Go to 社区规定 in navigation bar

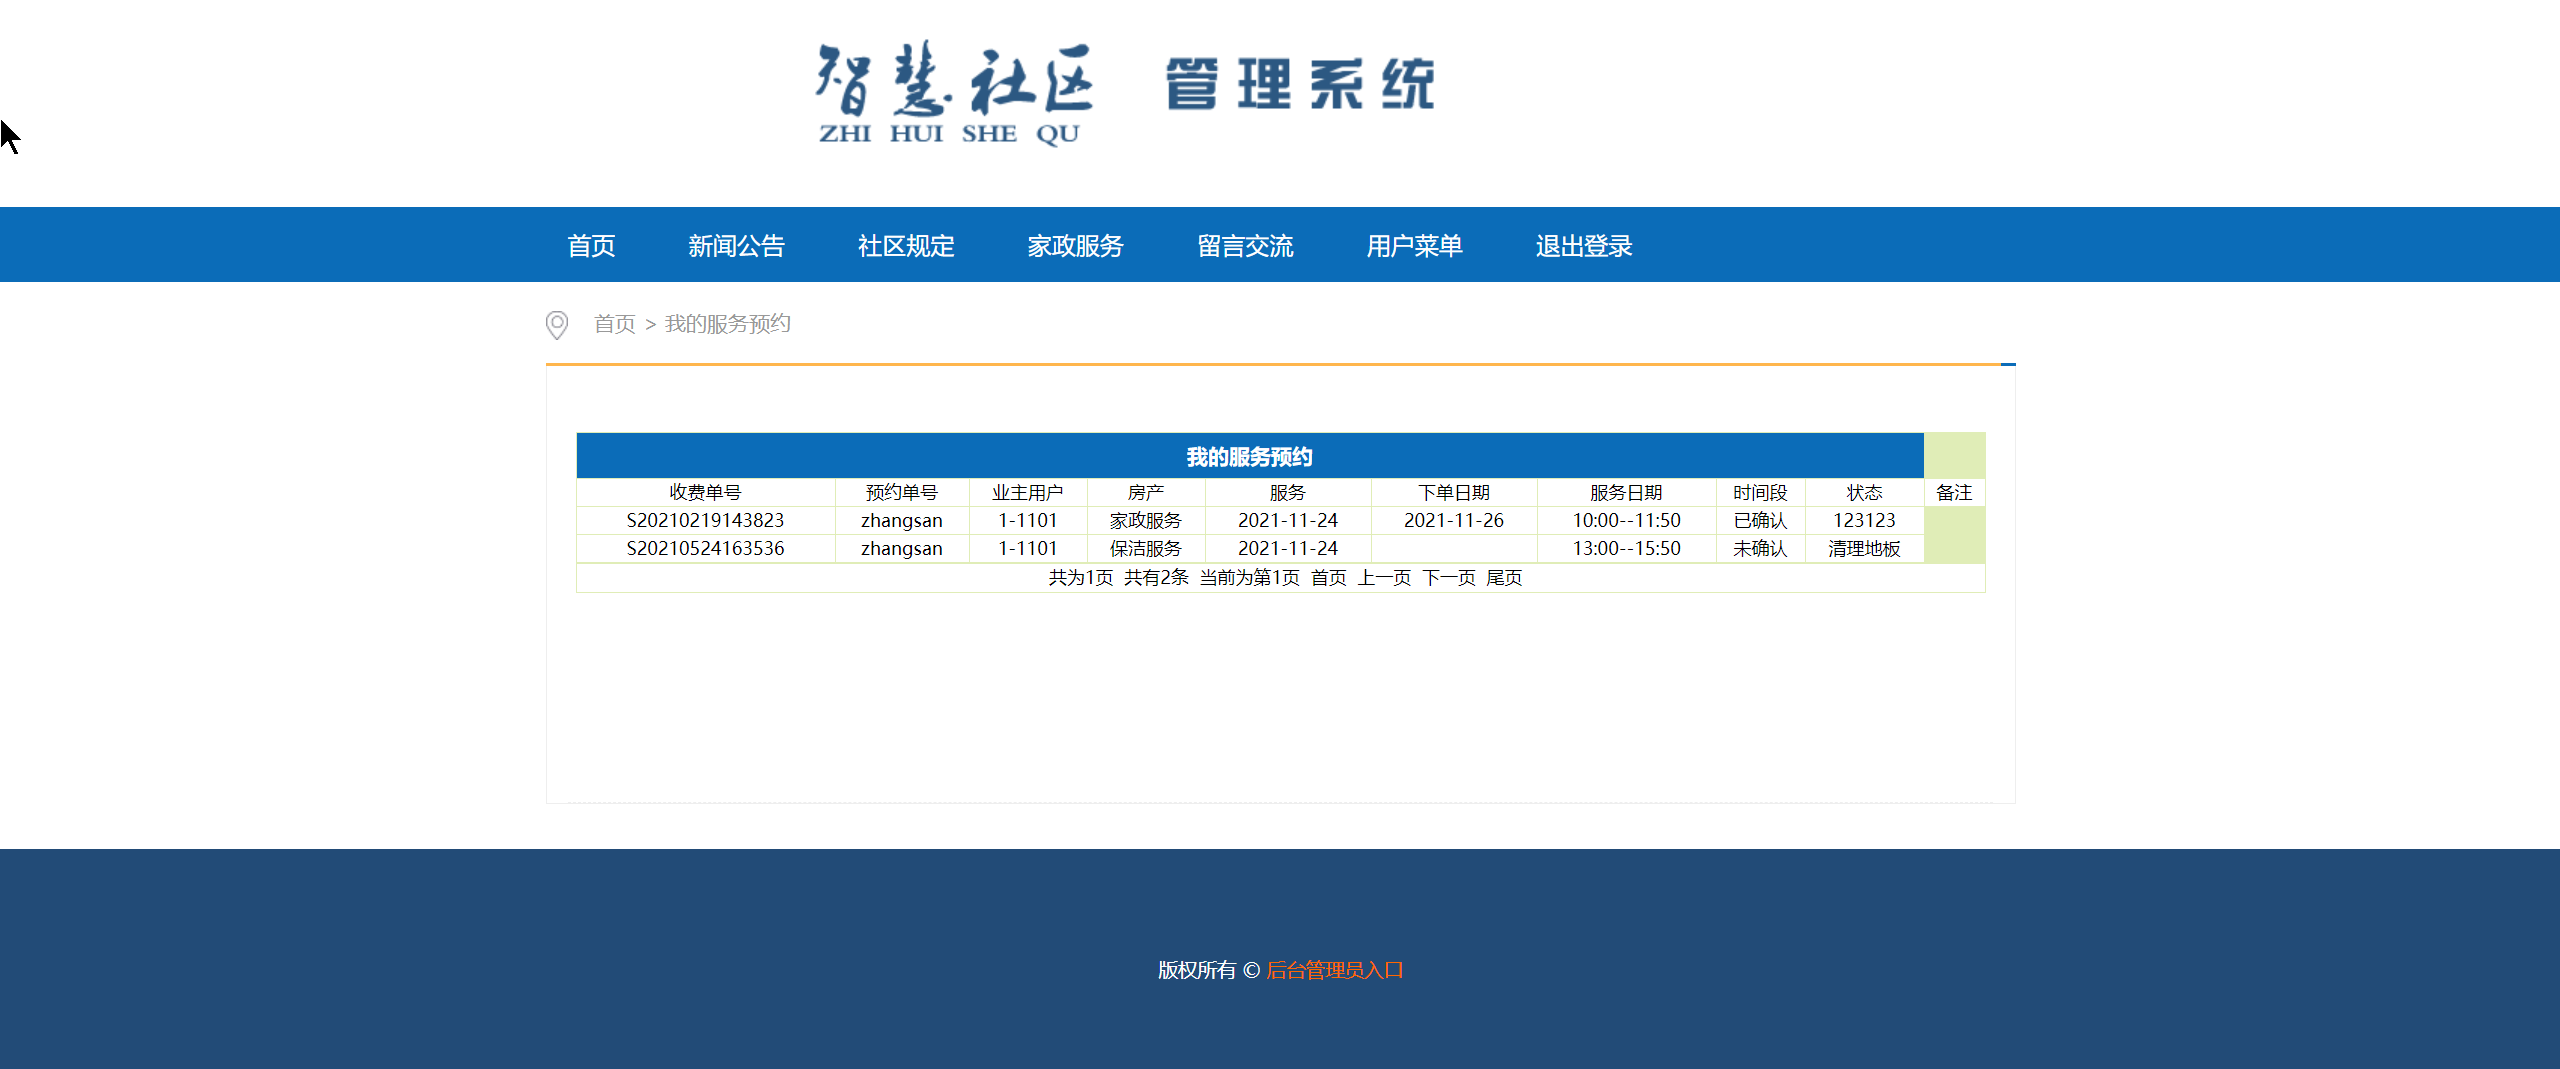906,246
